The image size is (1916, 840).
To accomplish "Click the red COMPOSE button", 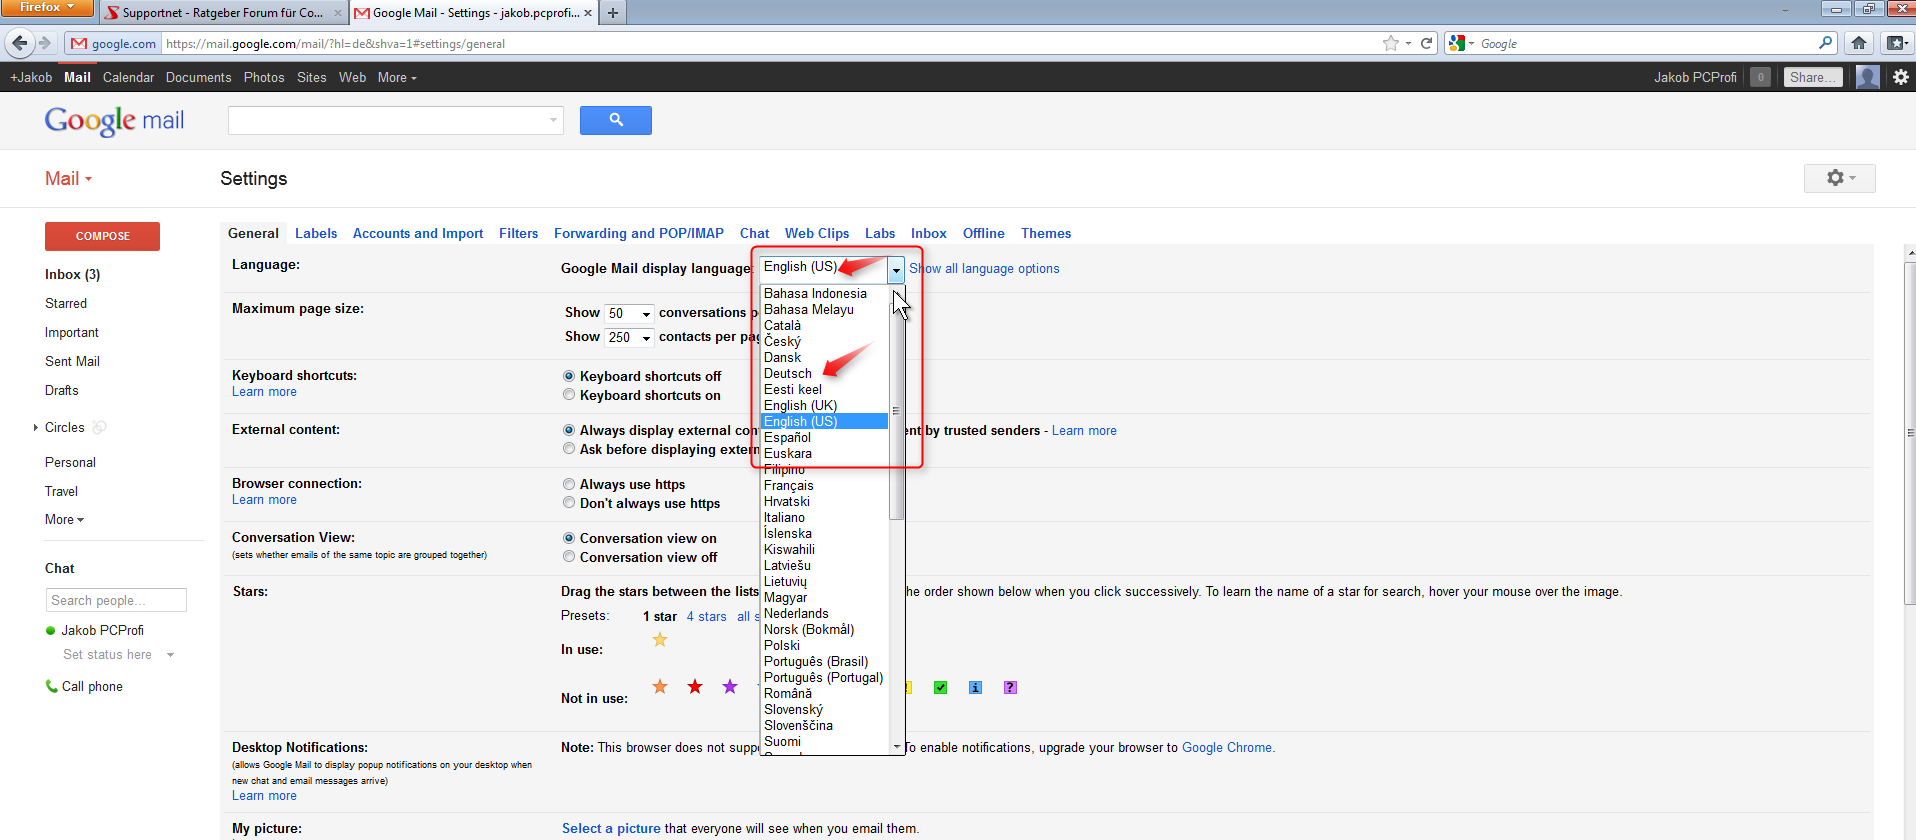I will coord(102,236).
